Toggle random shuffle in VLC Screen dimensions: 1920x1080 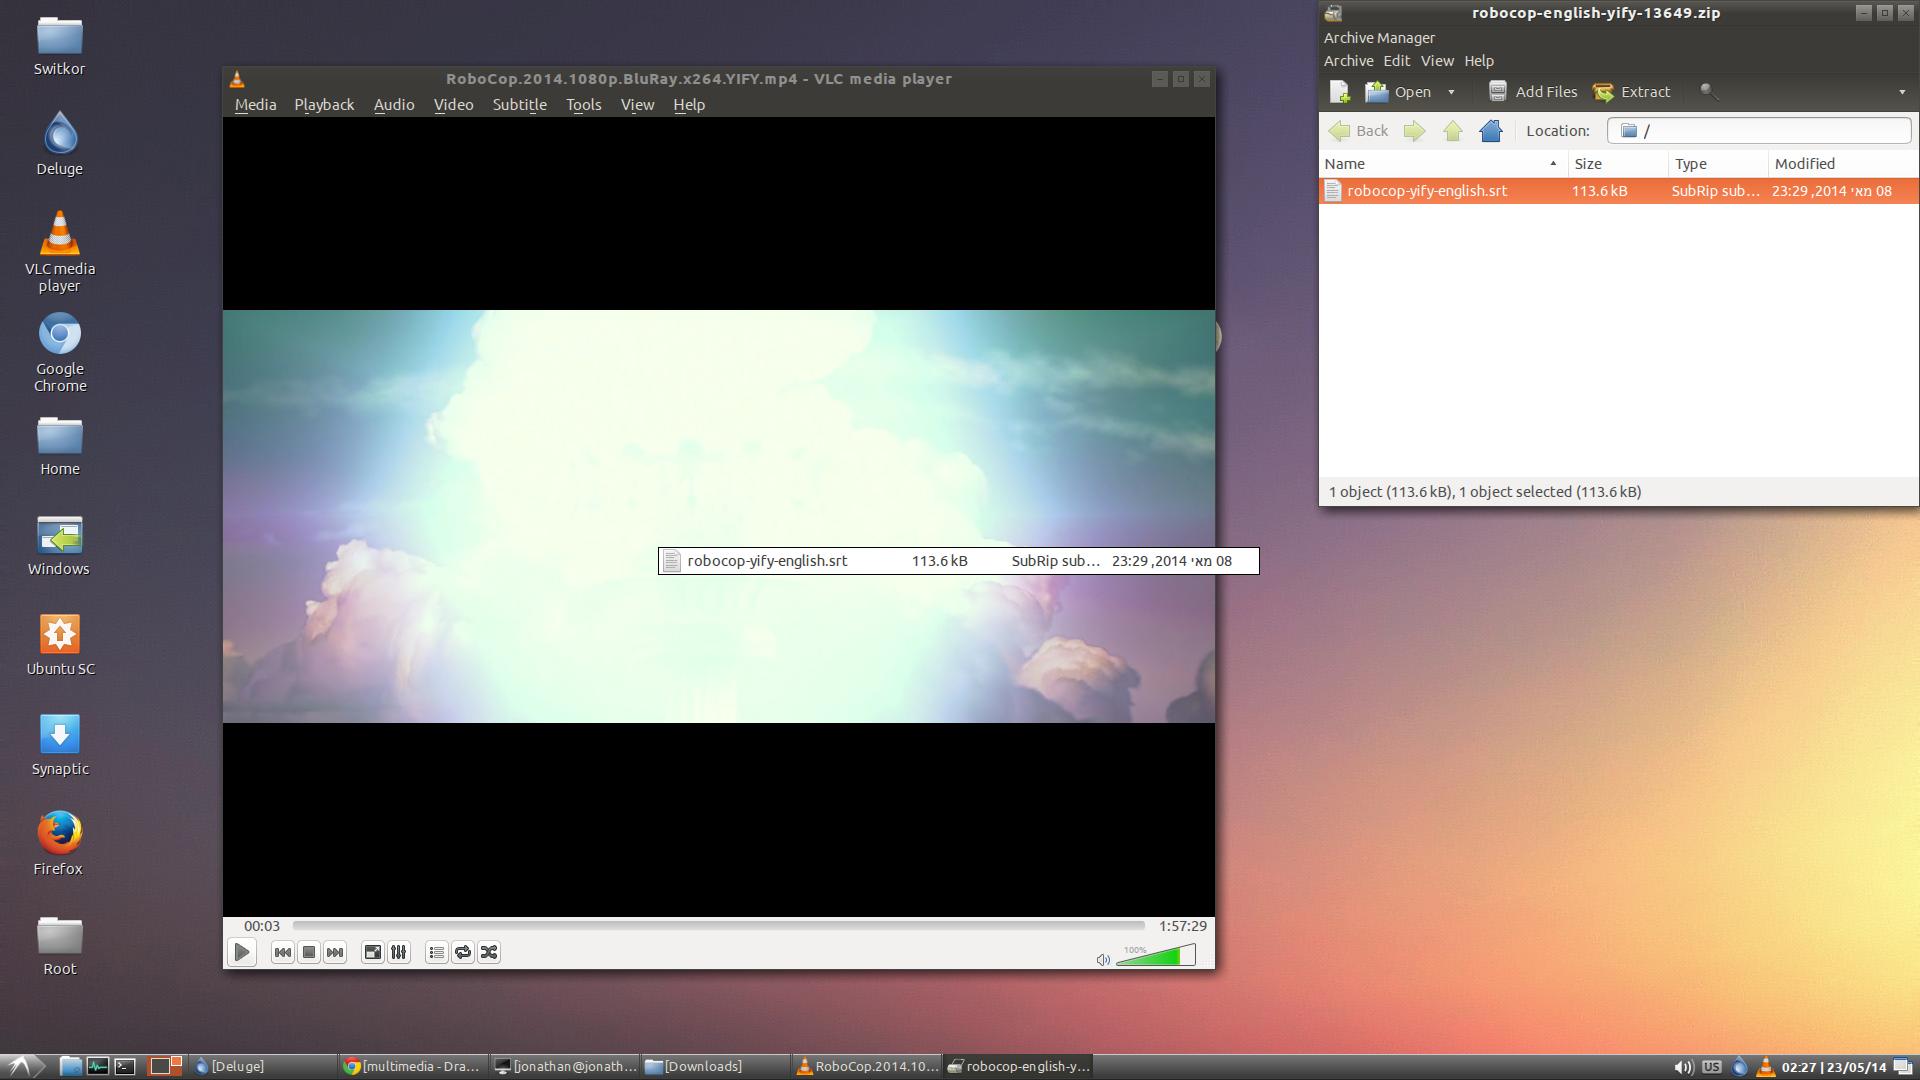(489, 952)
